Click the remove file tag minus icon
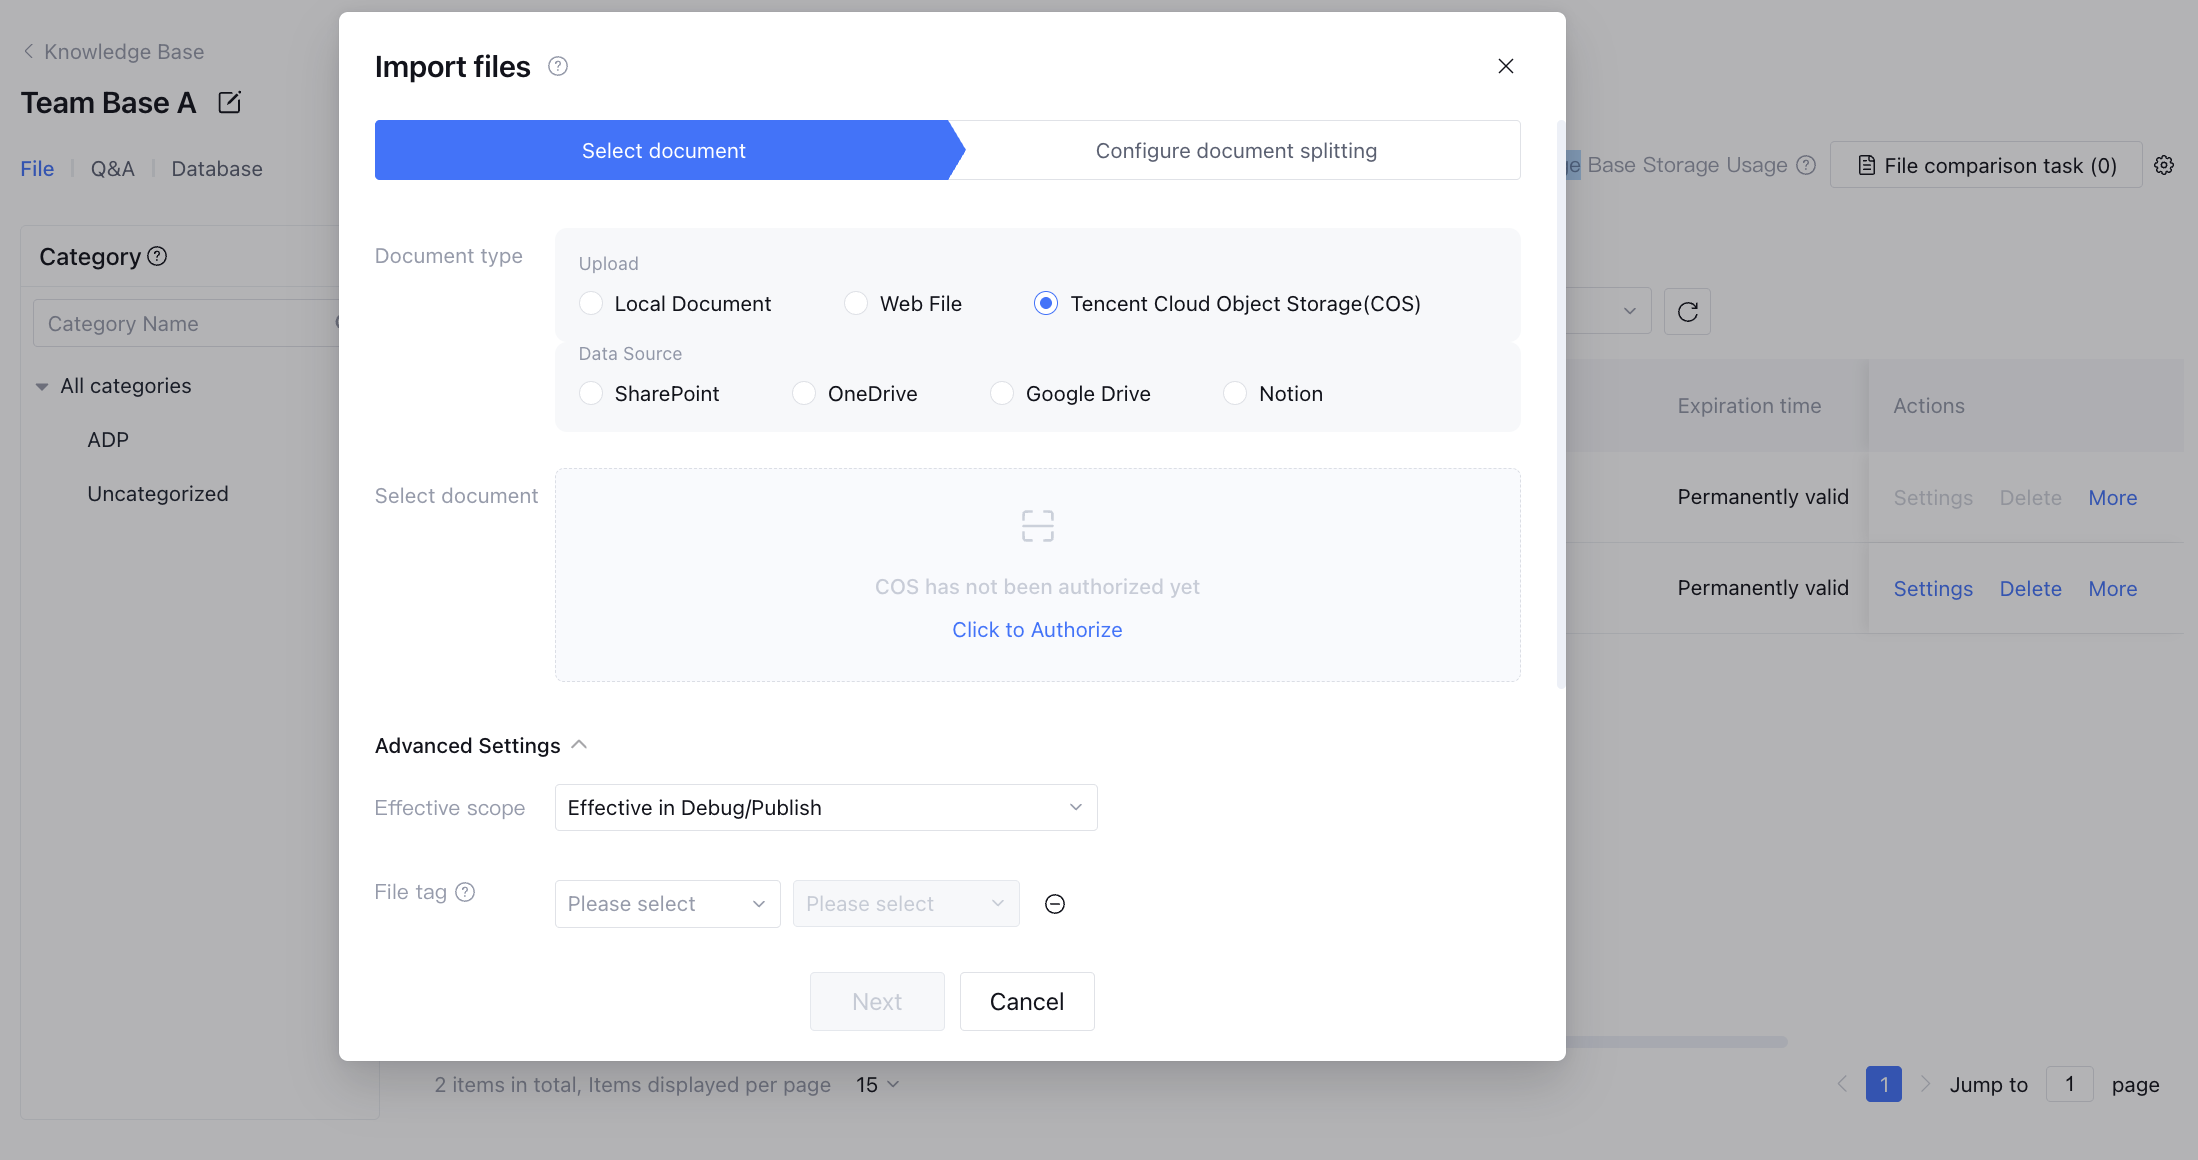 click(1054, 904)
